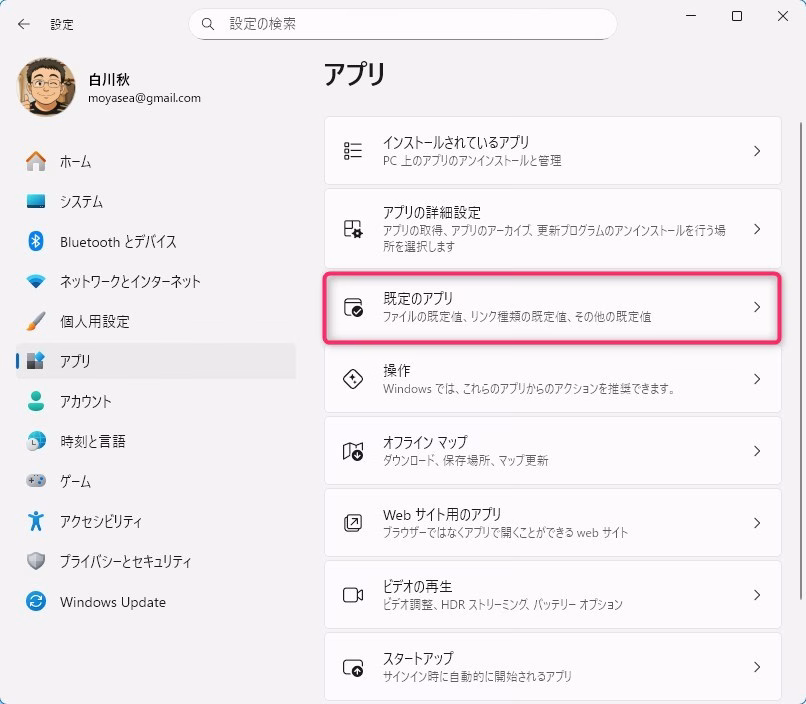This screenshot has width=806, height=704.
Task: Open ネットワークとインターネット settings
Action: click(x=156, y=281)
